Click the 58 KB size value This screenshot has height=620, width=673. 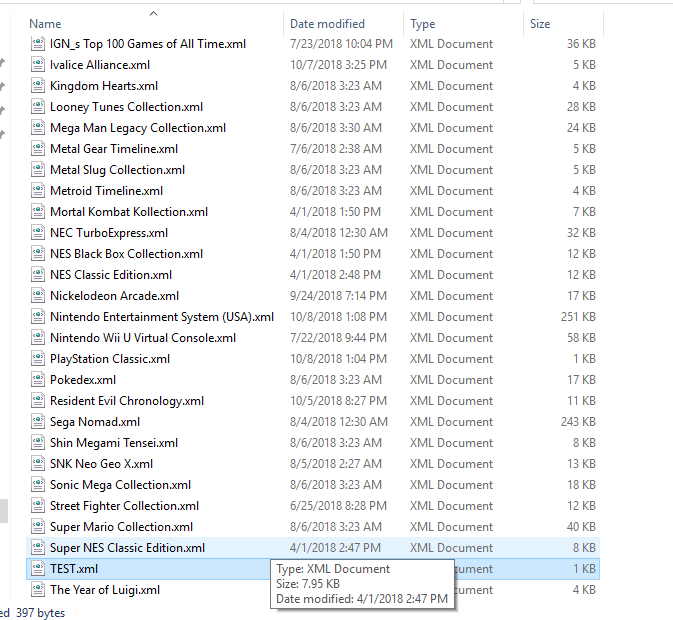tap(582, 338)
